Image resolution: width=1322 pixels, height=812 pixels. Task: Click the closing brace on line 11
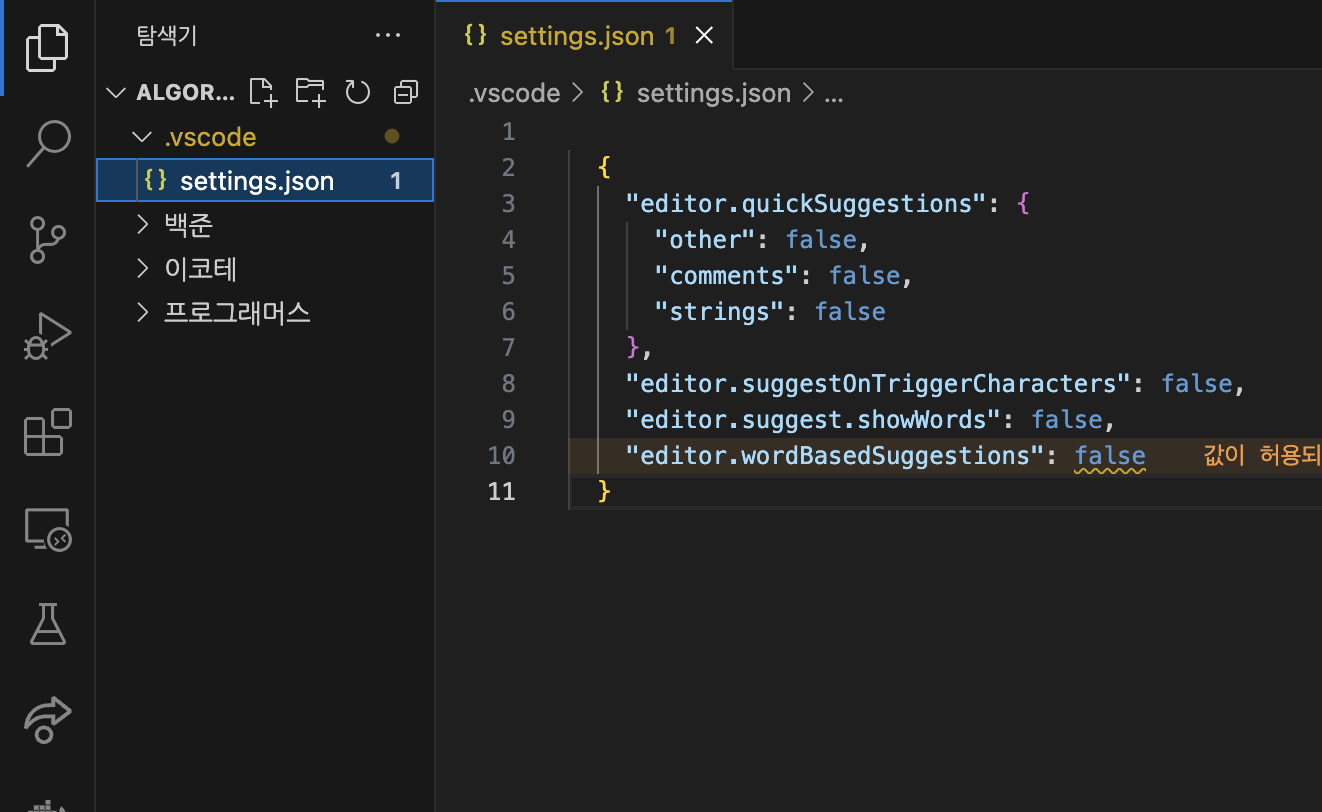coord(604,492)
